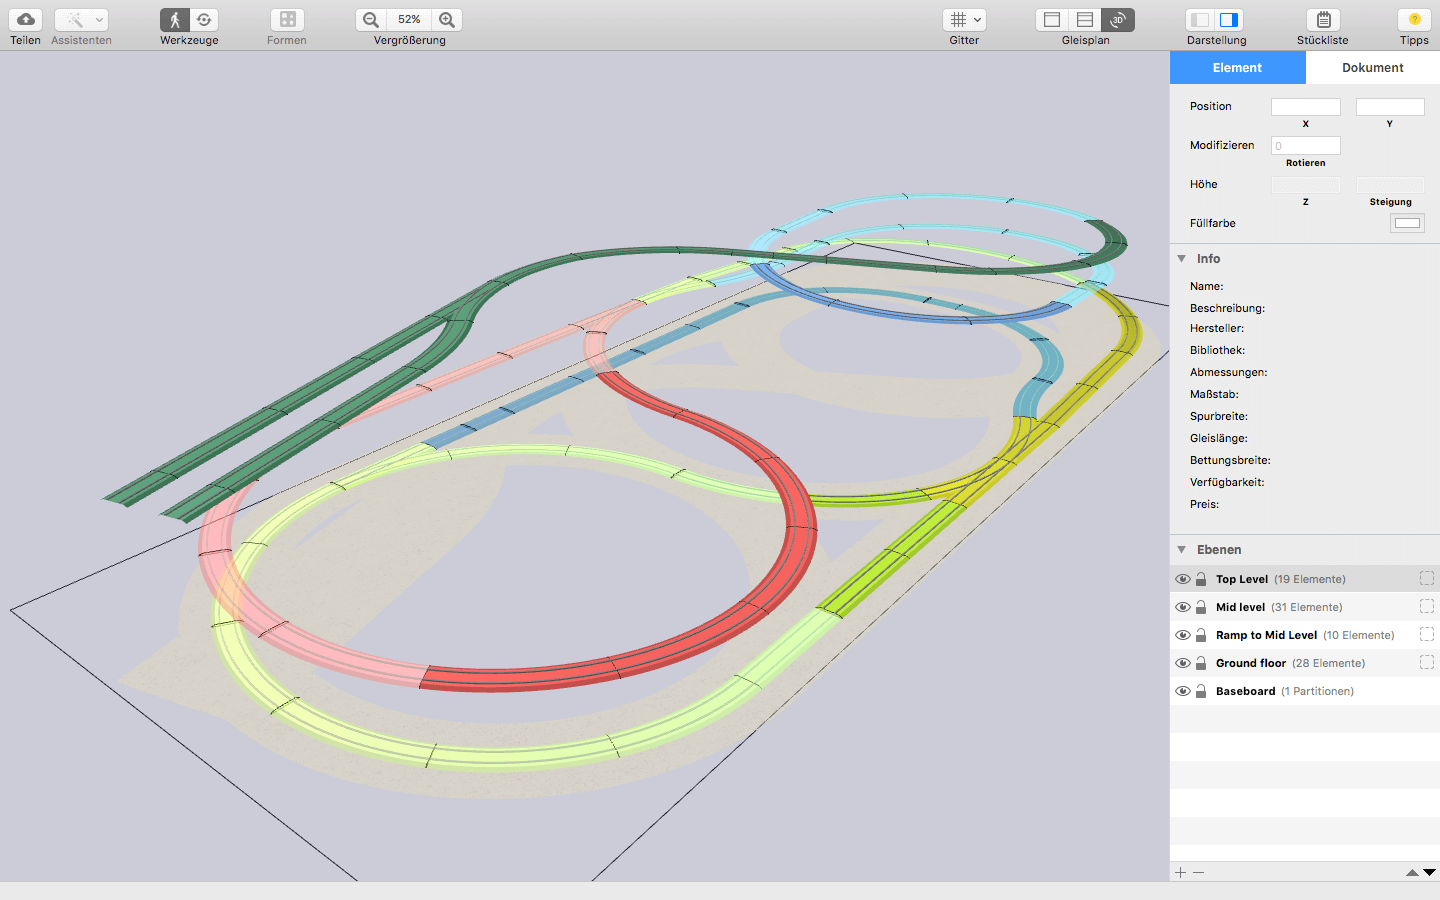Open the Stückliste parts list

coord(1322,20)
